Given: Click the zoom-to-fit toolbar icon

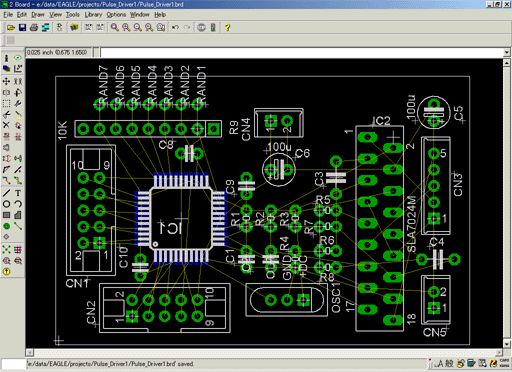Looking at the screenshot, I should [x=115, y=28].
